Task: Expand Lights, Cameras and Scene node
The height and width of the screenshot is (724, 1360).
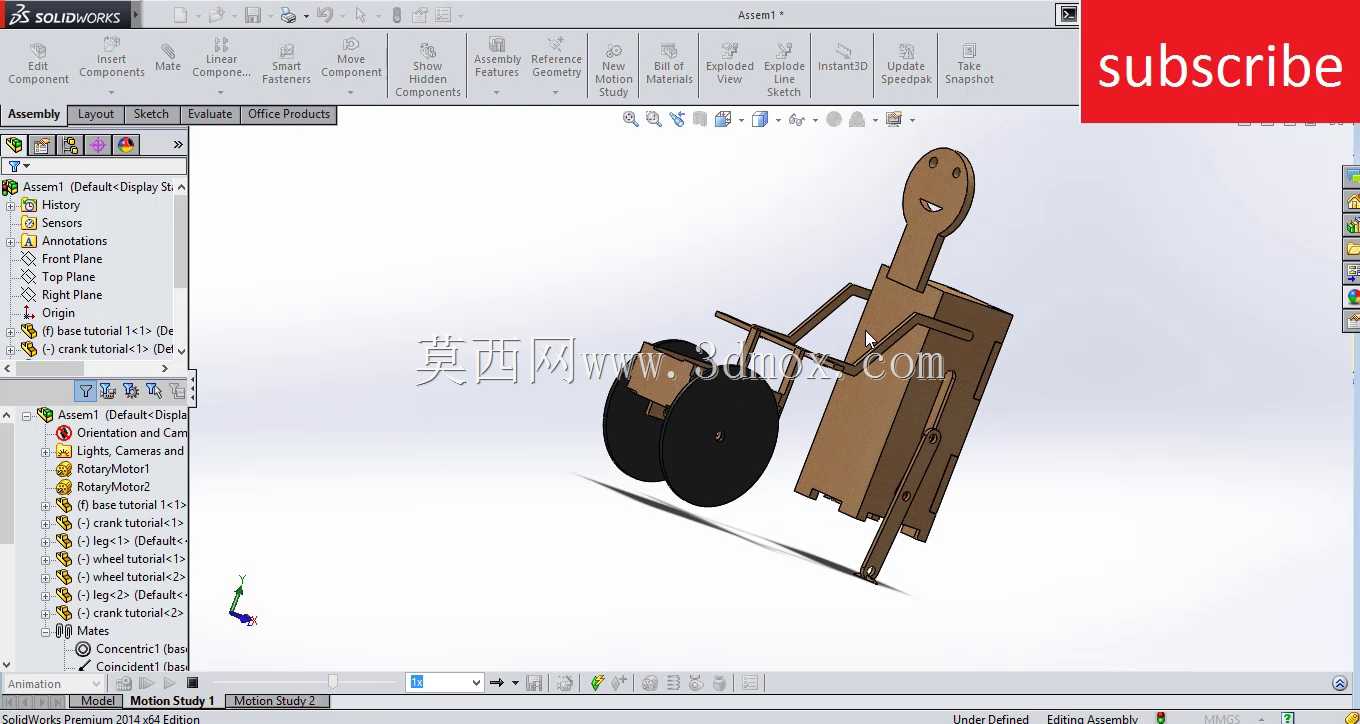Action: tap(45, 451)
